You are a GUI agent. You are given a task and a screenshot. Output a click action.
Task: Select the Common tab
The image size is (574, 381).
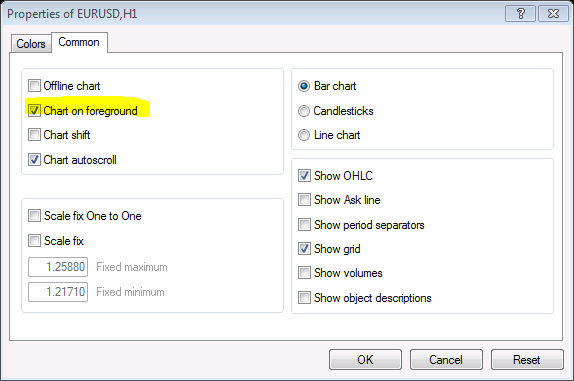[x=79, y=42]
